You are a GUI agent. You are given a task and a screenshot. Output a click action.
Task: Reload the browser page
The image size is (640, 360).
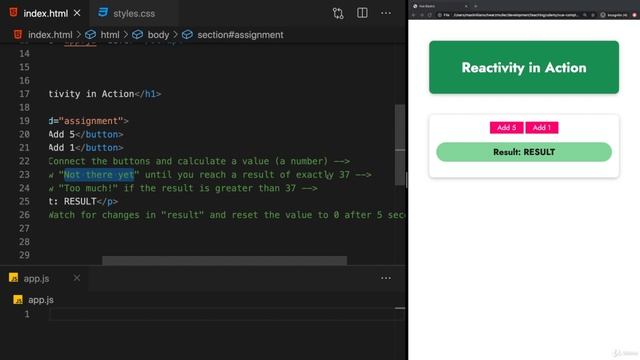430,15
